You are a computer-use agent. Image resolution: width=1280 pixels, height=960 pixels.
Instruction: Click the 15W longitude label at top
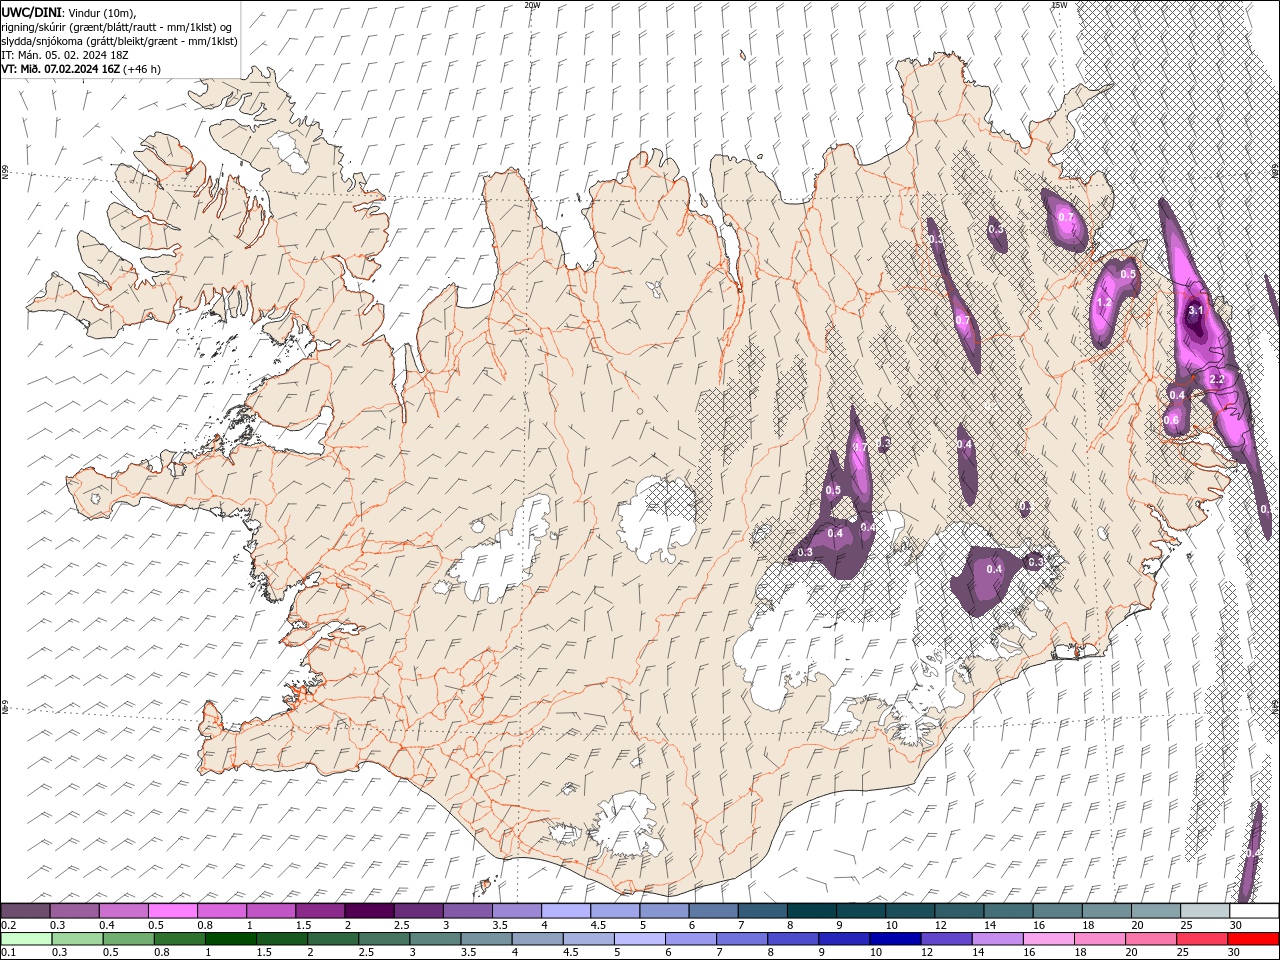point(1059,5)
